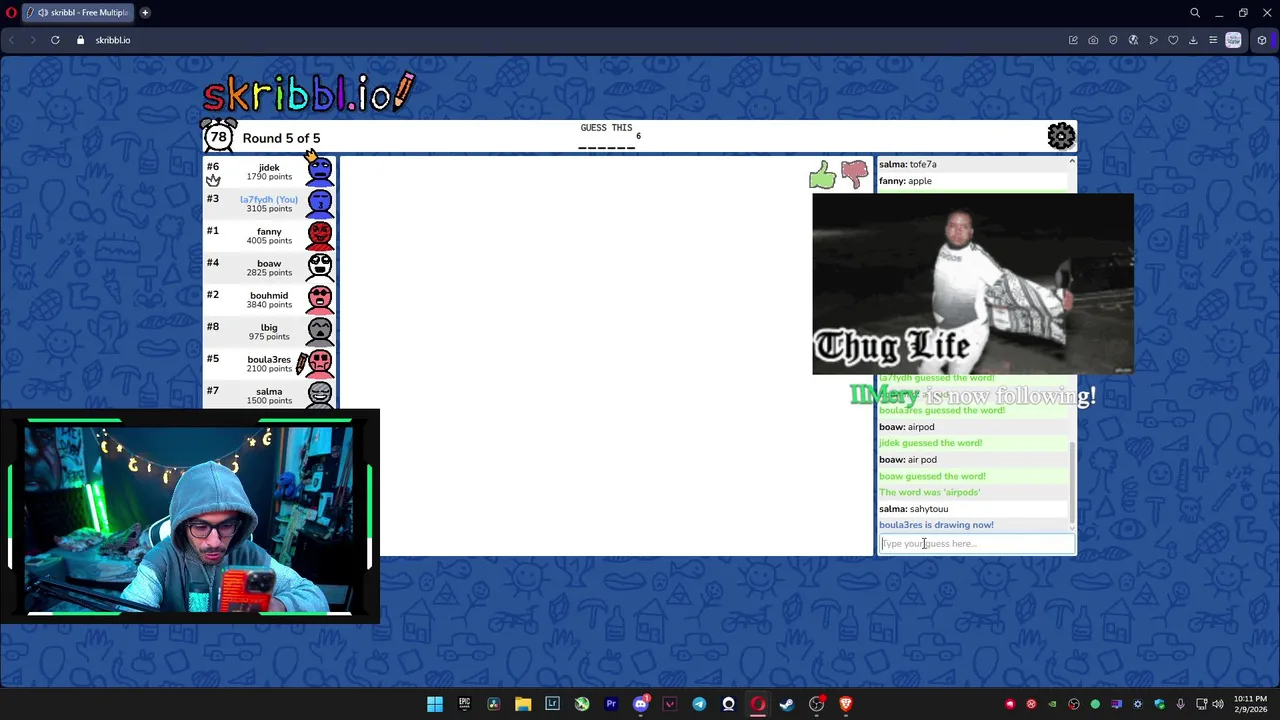This screenshot has height=720, width=1280.
Task: Select player bouhmid in the list
Action: click(x=270, y=300)
